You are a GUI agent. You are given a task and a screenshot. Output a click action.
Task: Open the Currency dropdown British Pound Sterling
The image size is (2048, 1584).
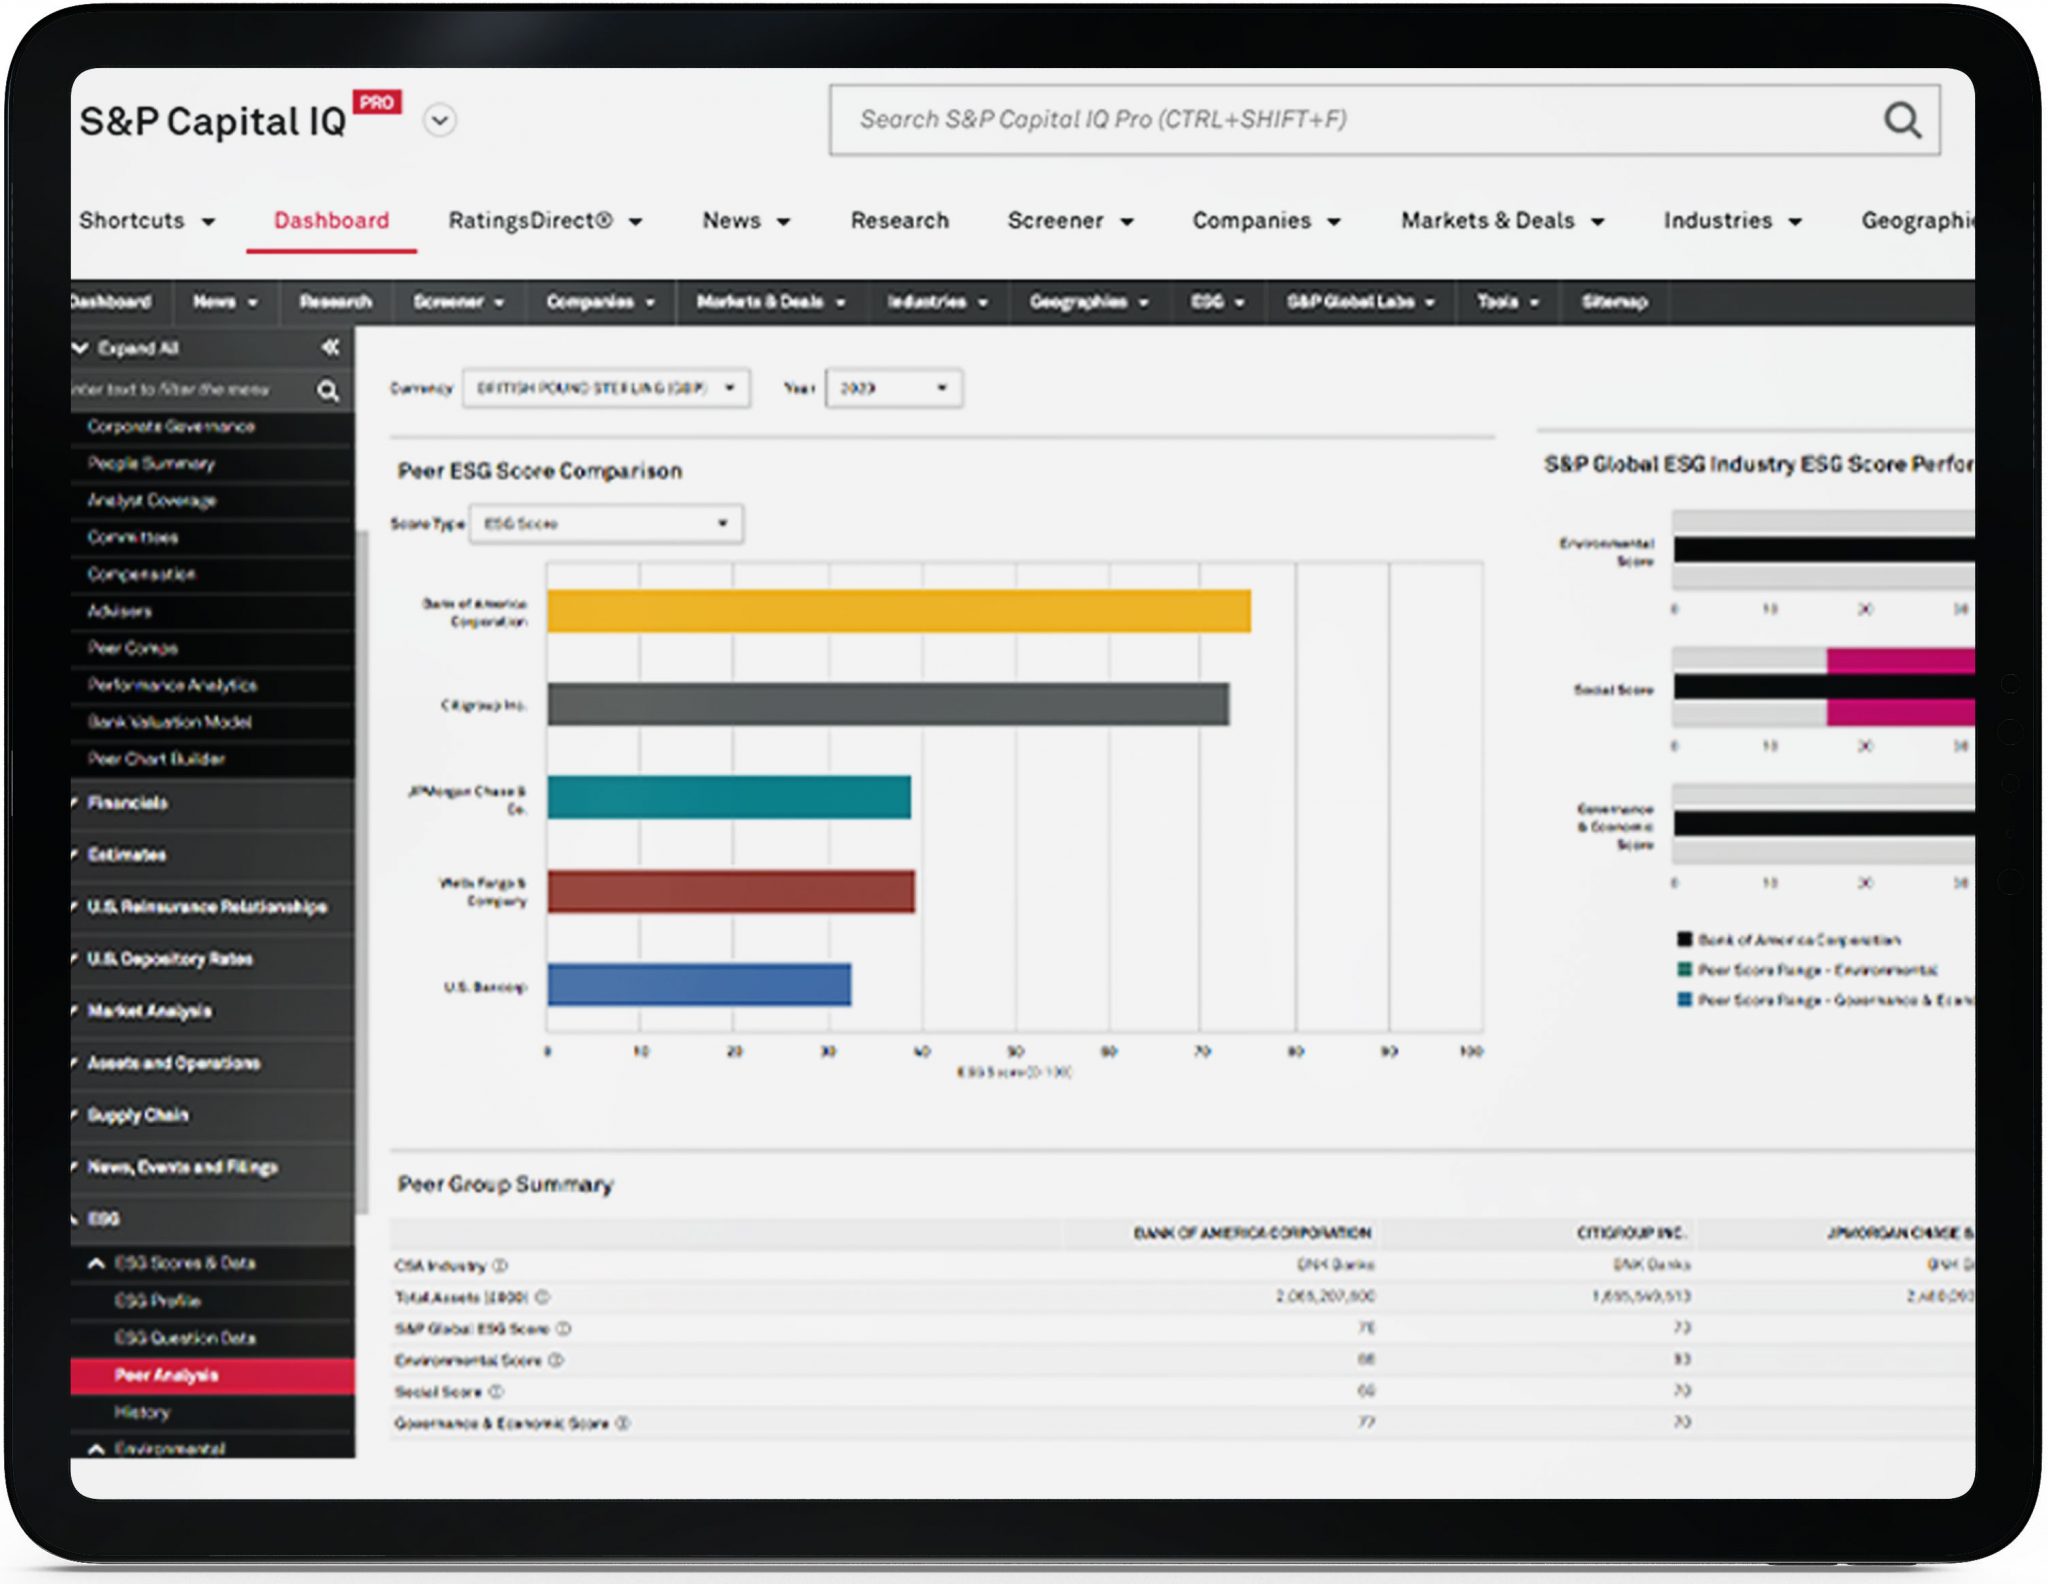click(x=606, y=388)
